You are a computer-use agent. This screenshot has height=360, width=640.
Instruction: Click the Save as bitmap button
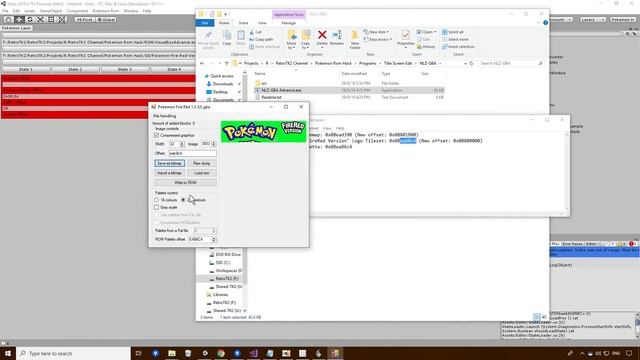[x=169, y=163]
